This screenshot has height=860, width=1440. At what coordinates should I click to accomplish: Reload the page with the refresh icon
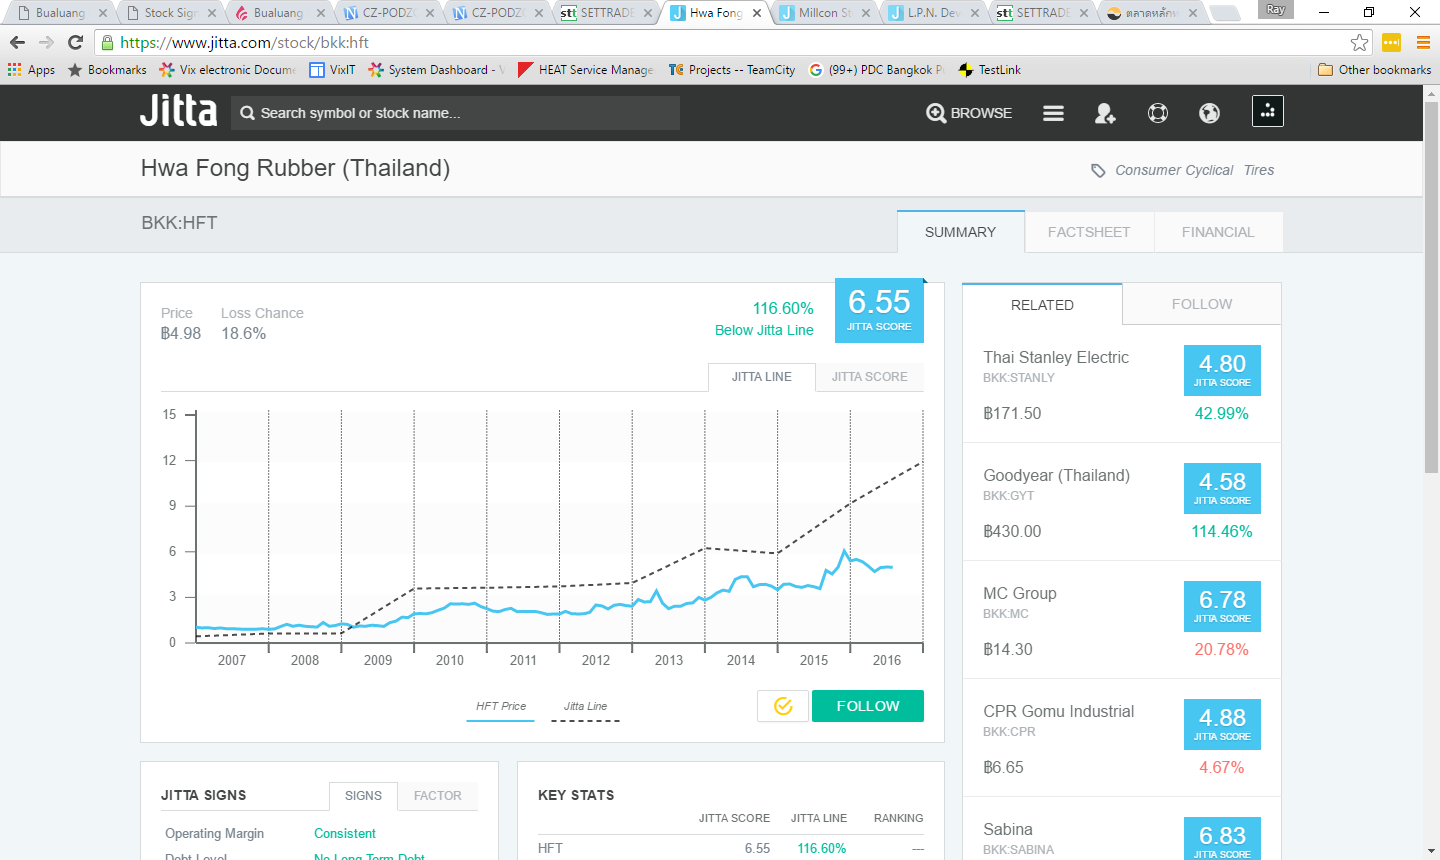[75, 42]
